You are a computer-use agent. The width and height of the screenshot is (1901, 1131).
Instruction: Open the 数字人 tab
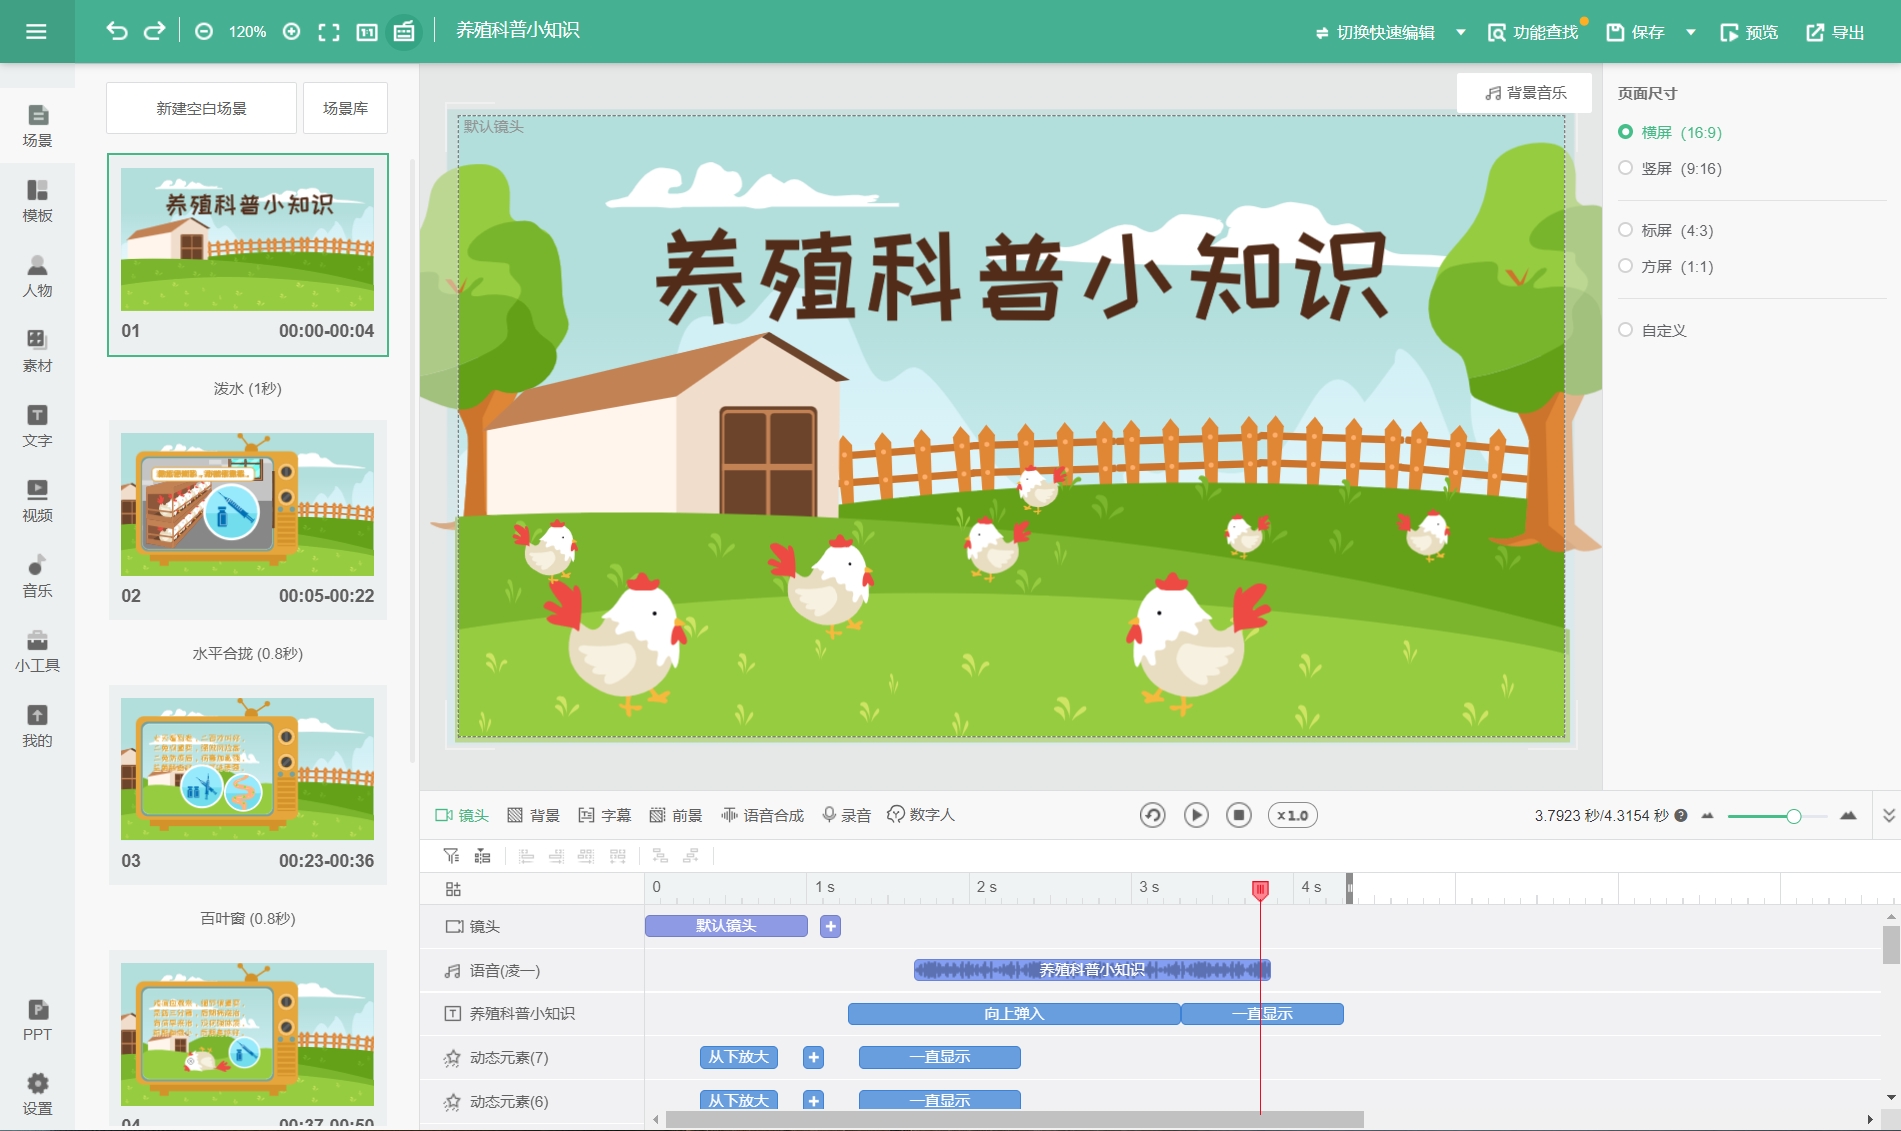tap(921, 815)
